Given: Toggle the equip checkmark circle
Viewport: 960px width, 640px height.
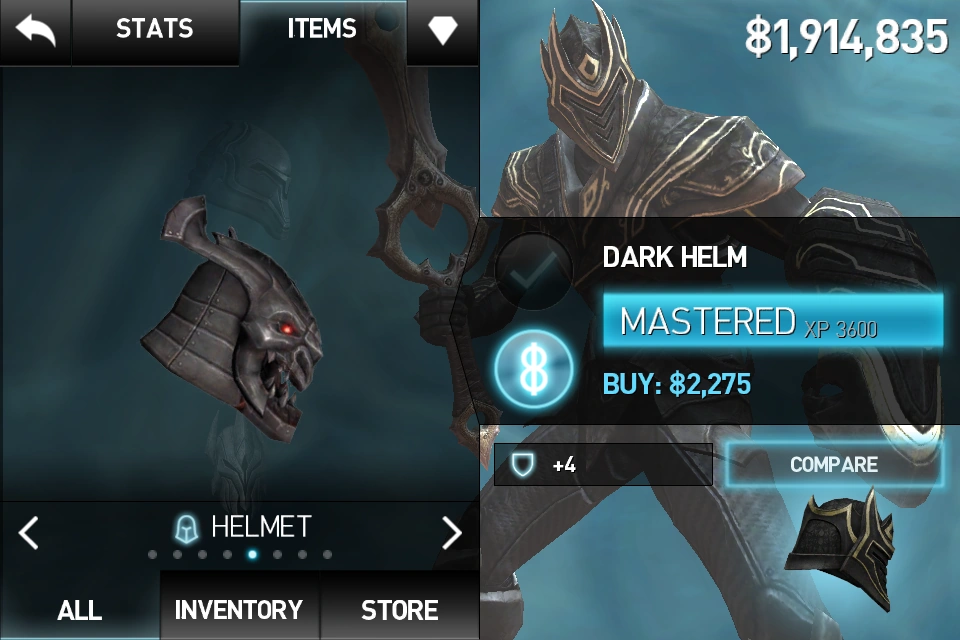Looking at the screenshot, I should pyautogui.click(x=534, y=272).
